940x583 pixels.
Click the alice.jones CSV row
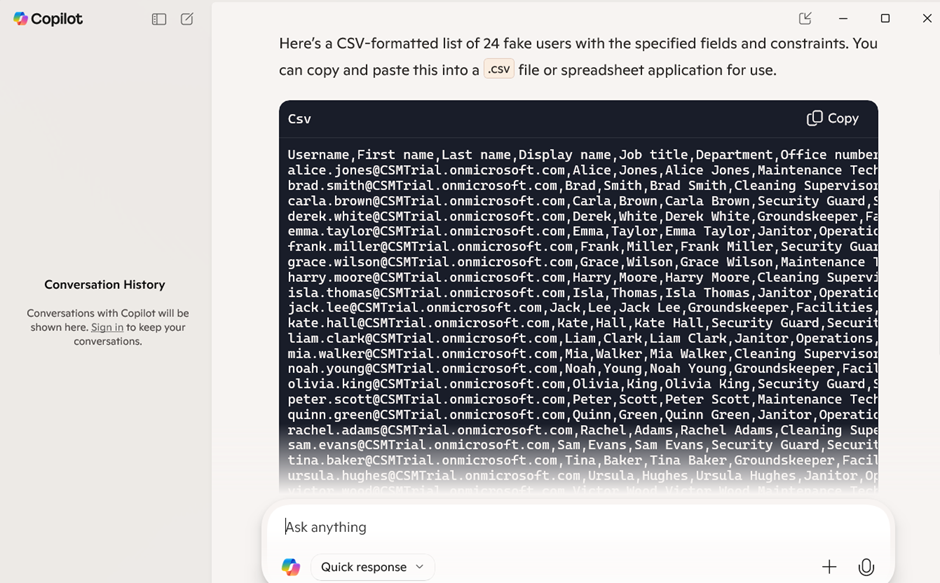coord(582,170)
